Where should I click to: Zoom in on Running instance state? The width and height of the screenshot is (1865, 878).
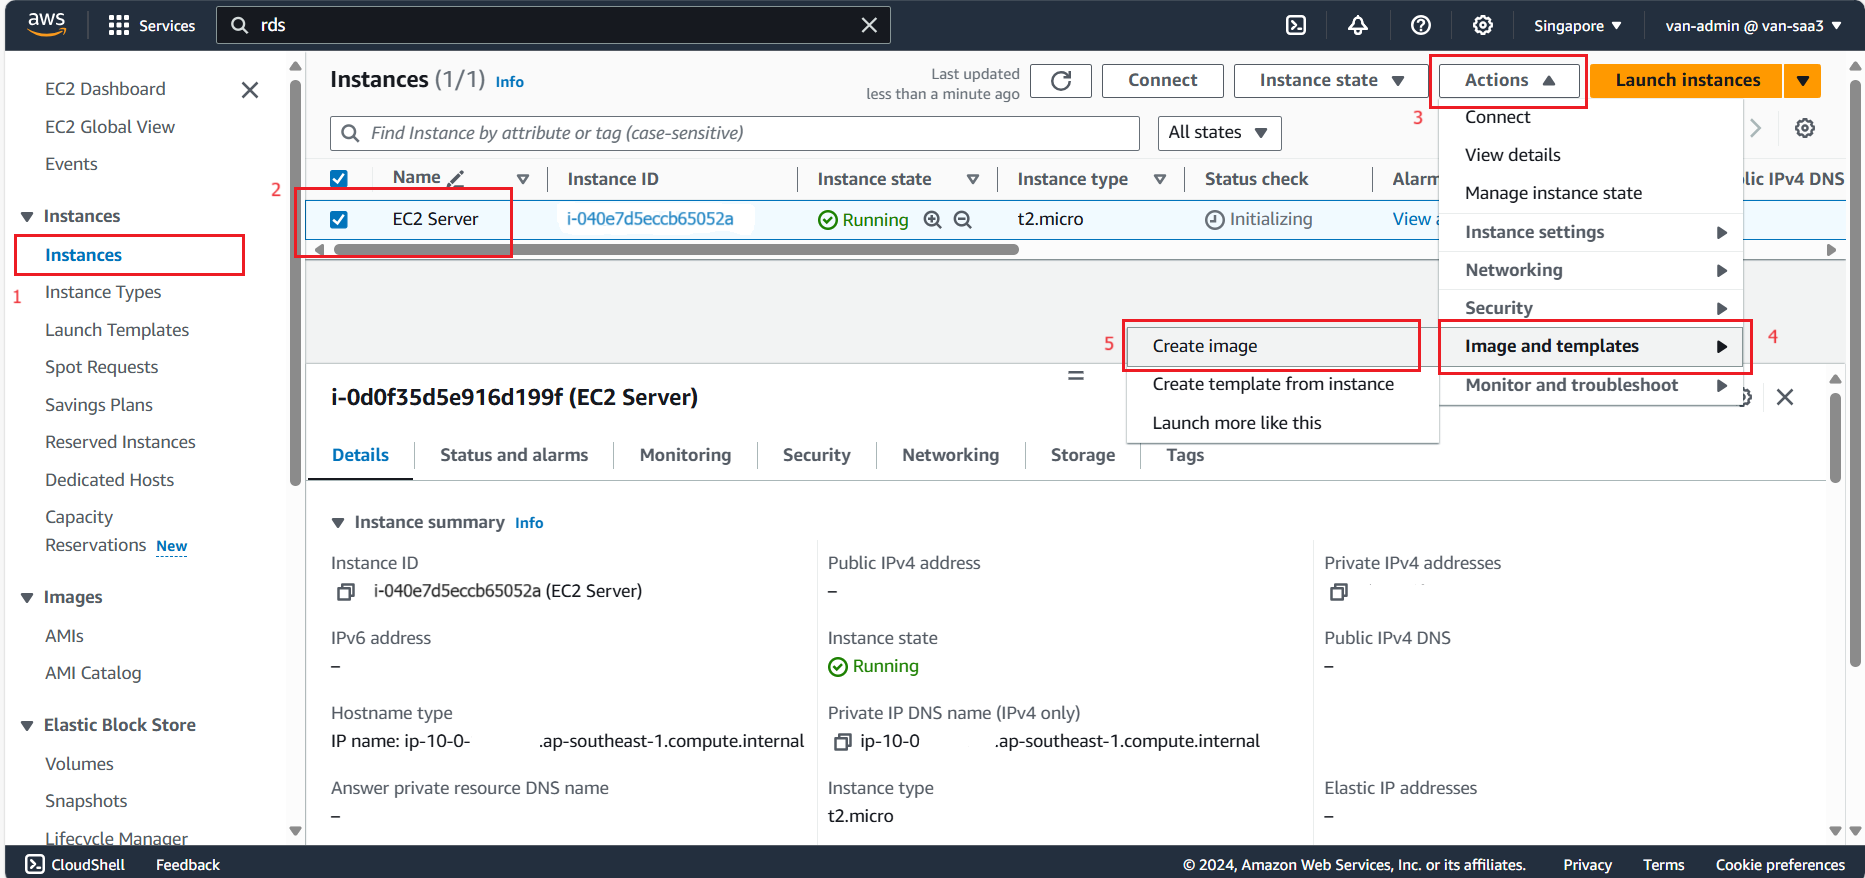tap(932, 219)
